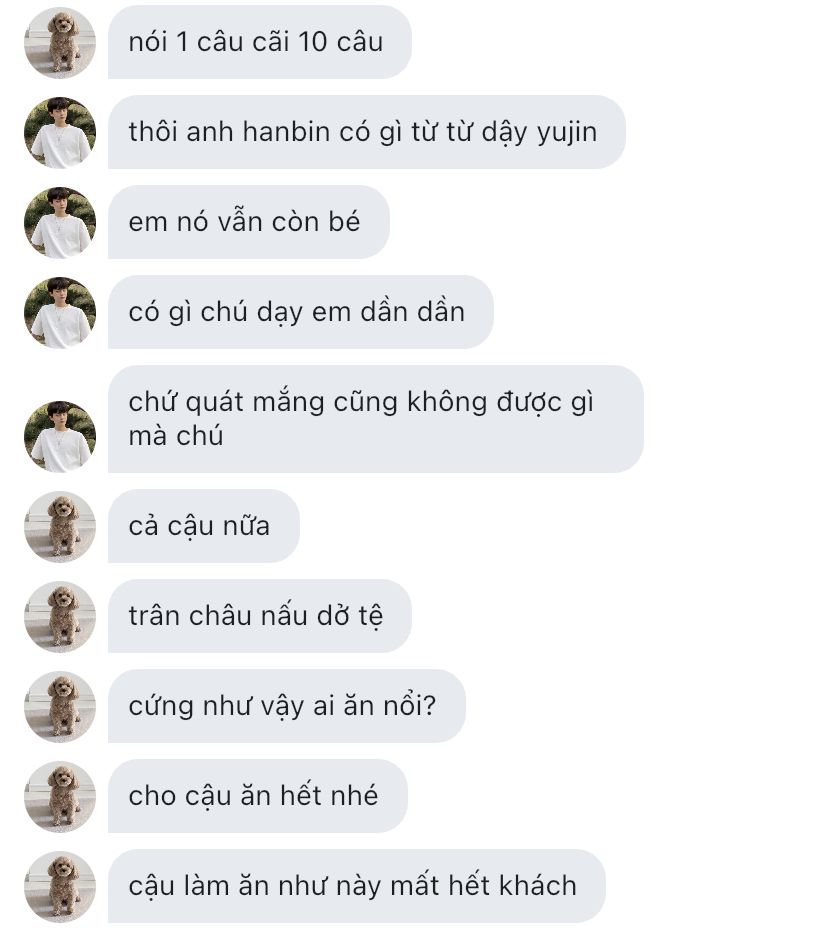
Task: Click the "trân châu nấu dở tệ" message
Action: pyautogui.click(x=260, y=616)
